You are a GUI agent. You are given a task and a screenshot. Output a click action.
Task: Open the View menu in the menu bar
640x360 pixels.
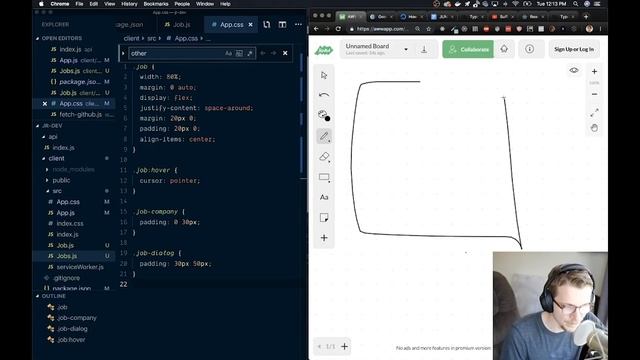109,4
